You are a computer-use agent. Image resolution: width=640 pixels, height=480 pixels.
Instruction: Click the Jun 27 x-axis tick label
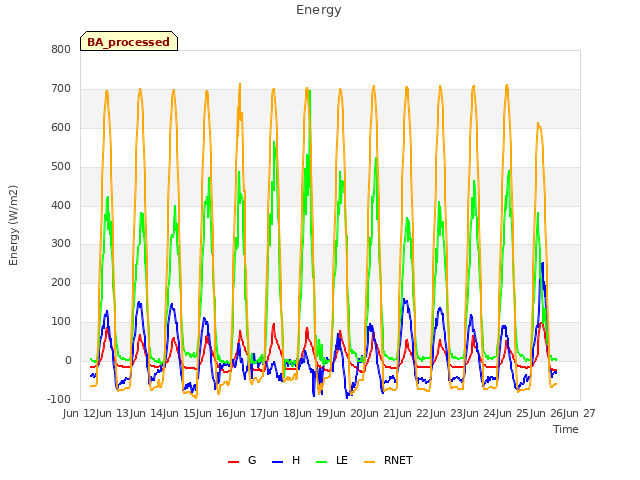(x=580, y=413)
